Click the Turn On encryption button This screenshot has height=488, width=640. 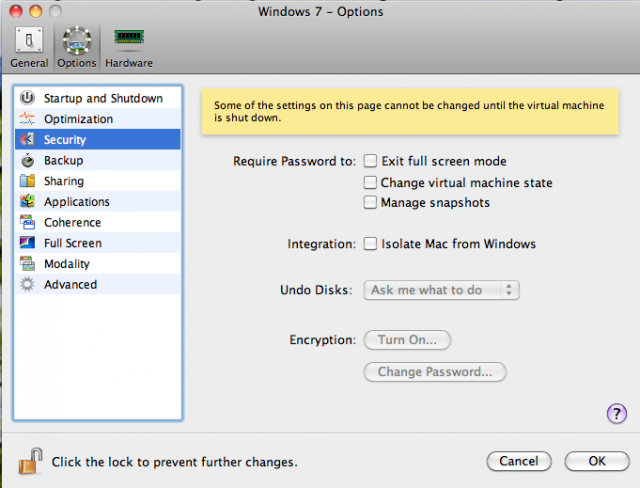(x=407, y=340)
